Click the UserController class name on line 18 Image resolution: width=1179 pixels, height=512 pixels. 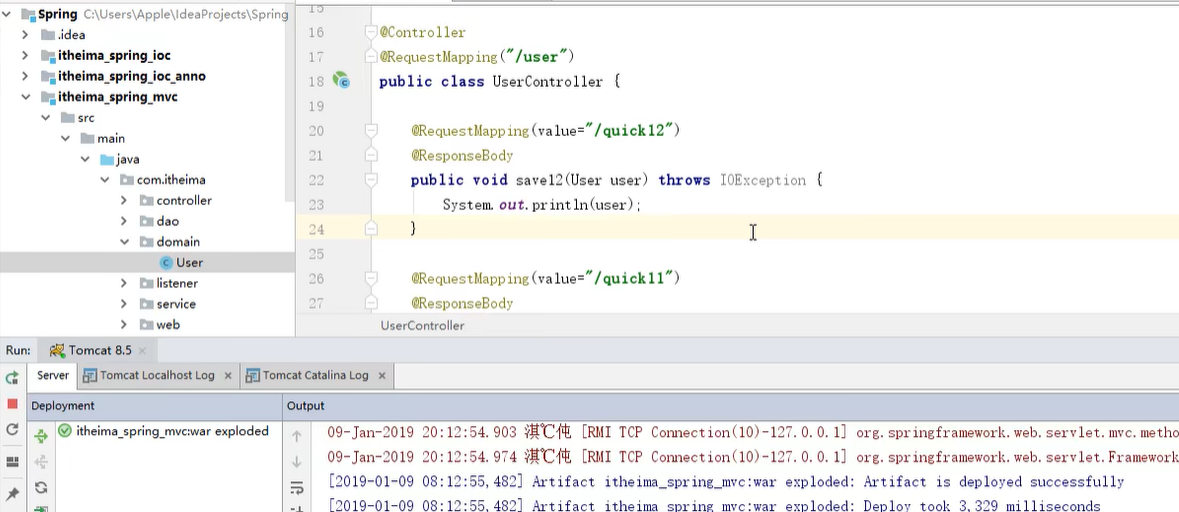(x=547, y=81)
